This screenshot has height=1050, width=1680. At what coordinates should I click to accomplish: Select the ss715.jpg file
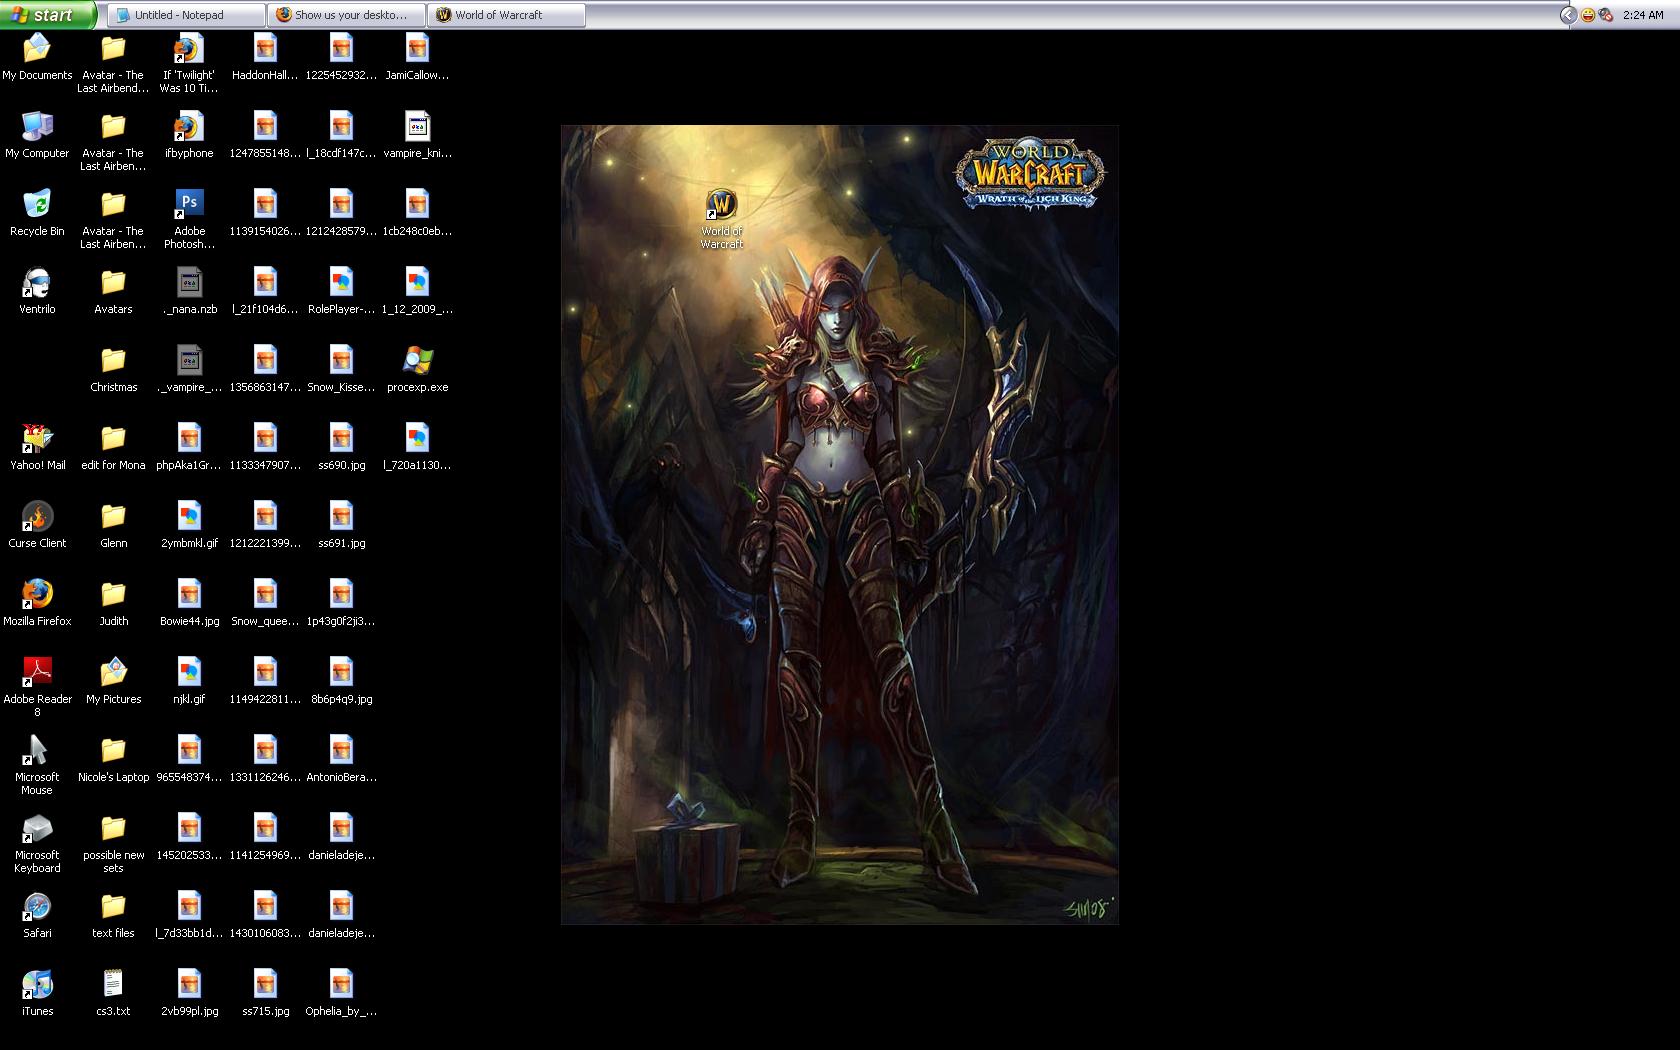(265, 993)
